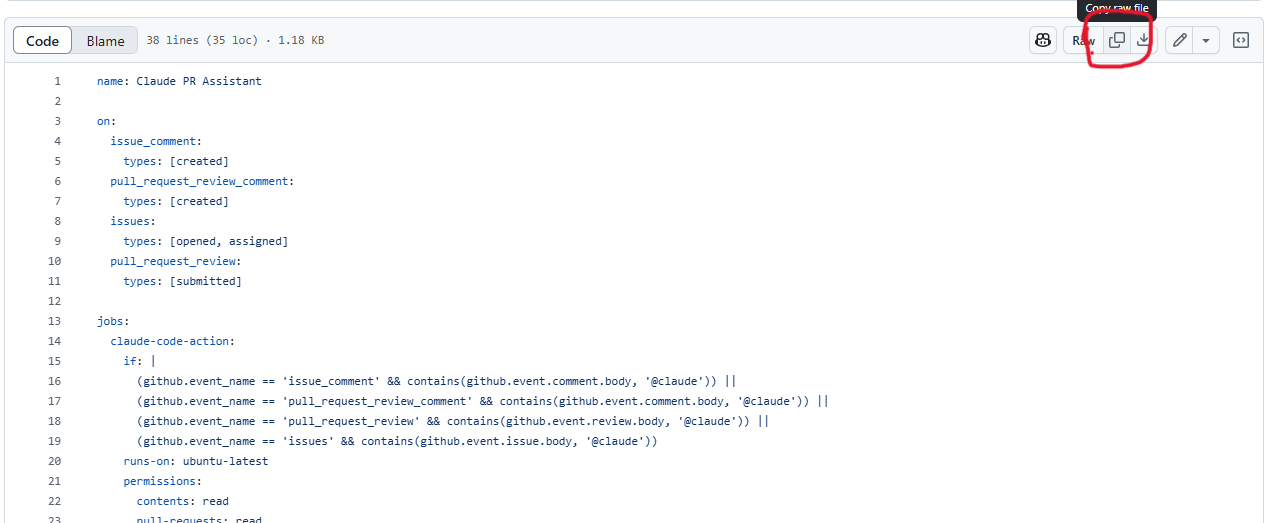Image resolution: width=1276 pixels, height=523 pixels.
Task: Click the 'claude-code-action:' key
Action: (173, 341)
